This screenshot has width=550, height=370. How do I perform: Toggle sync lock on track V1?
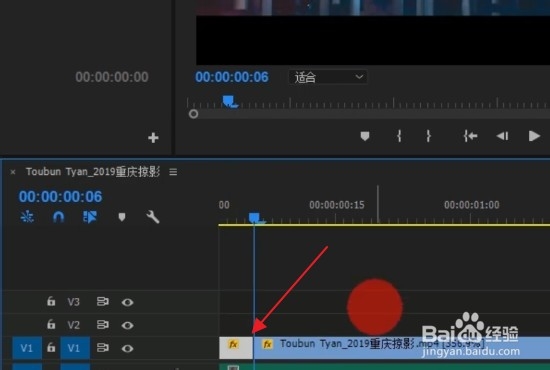103,348
